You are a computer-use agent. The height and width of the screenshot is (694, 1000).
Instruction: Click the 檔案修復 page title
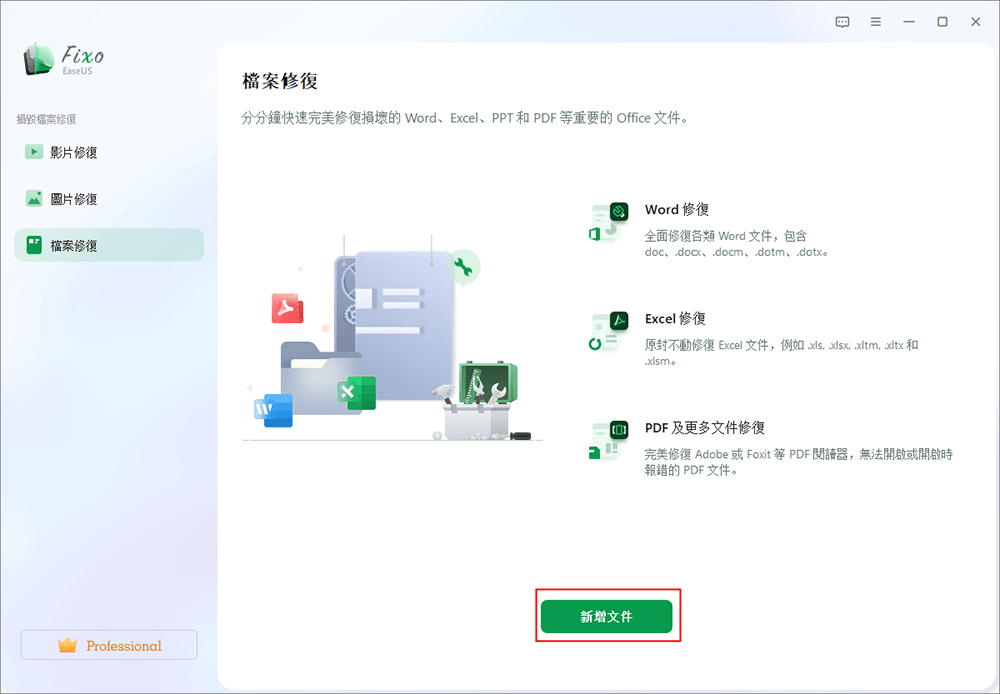coord(280,81)
